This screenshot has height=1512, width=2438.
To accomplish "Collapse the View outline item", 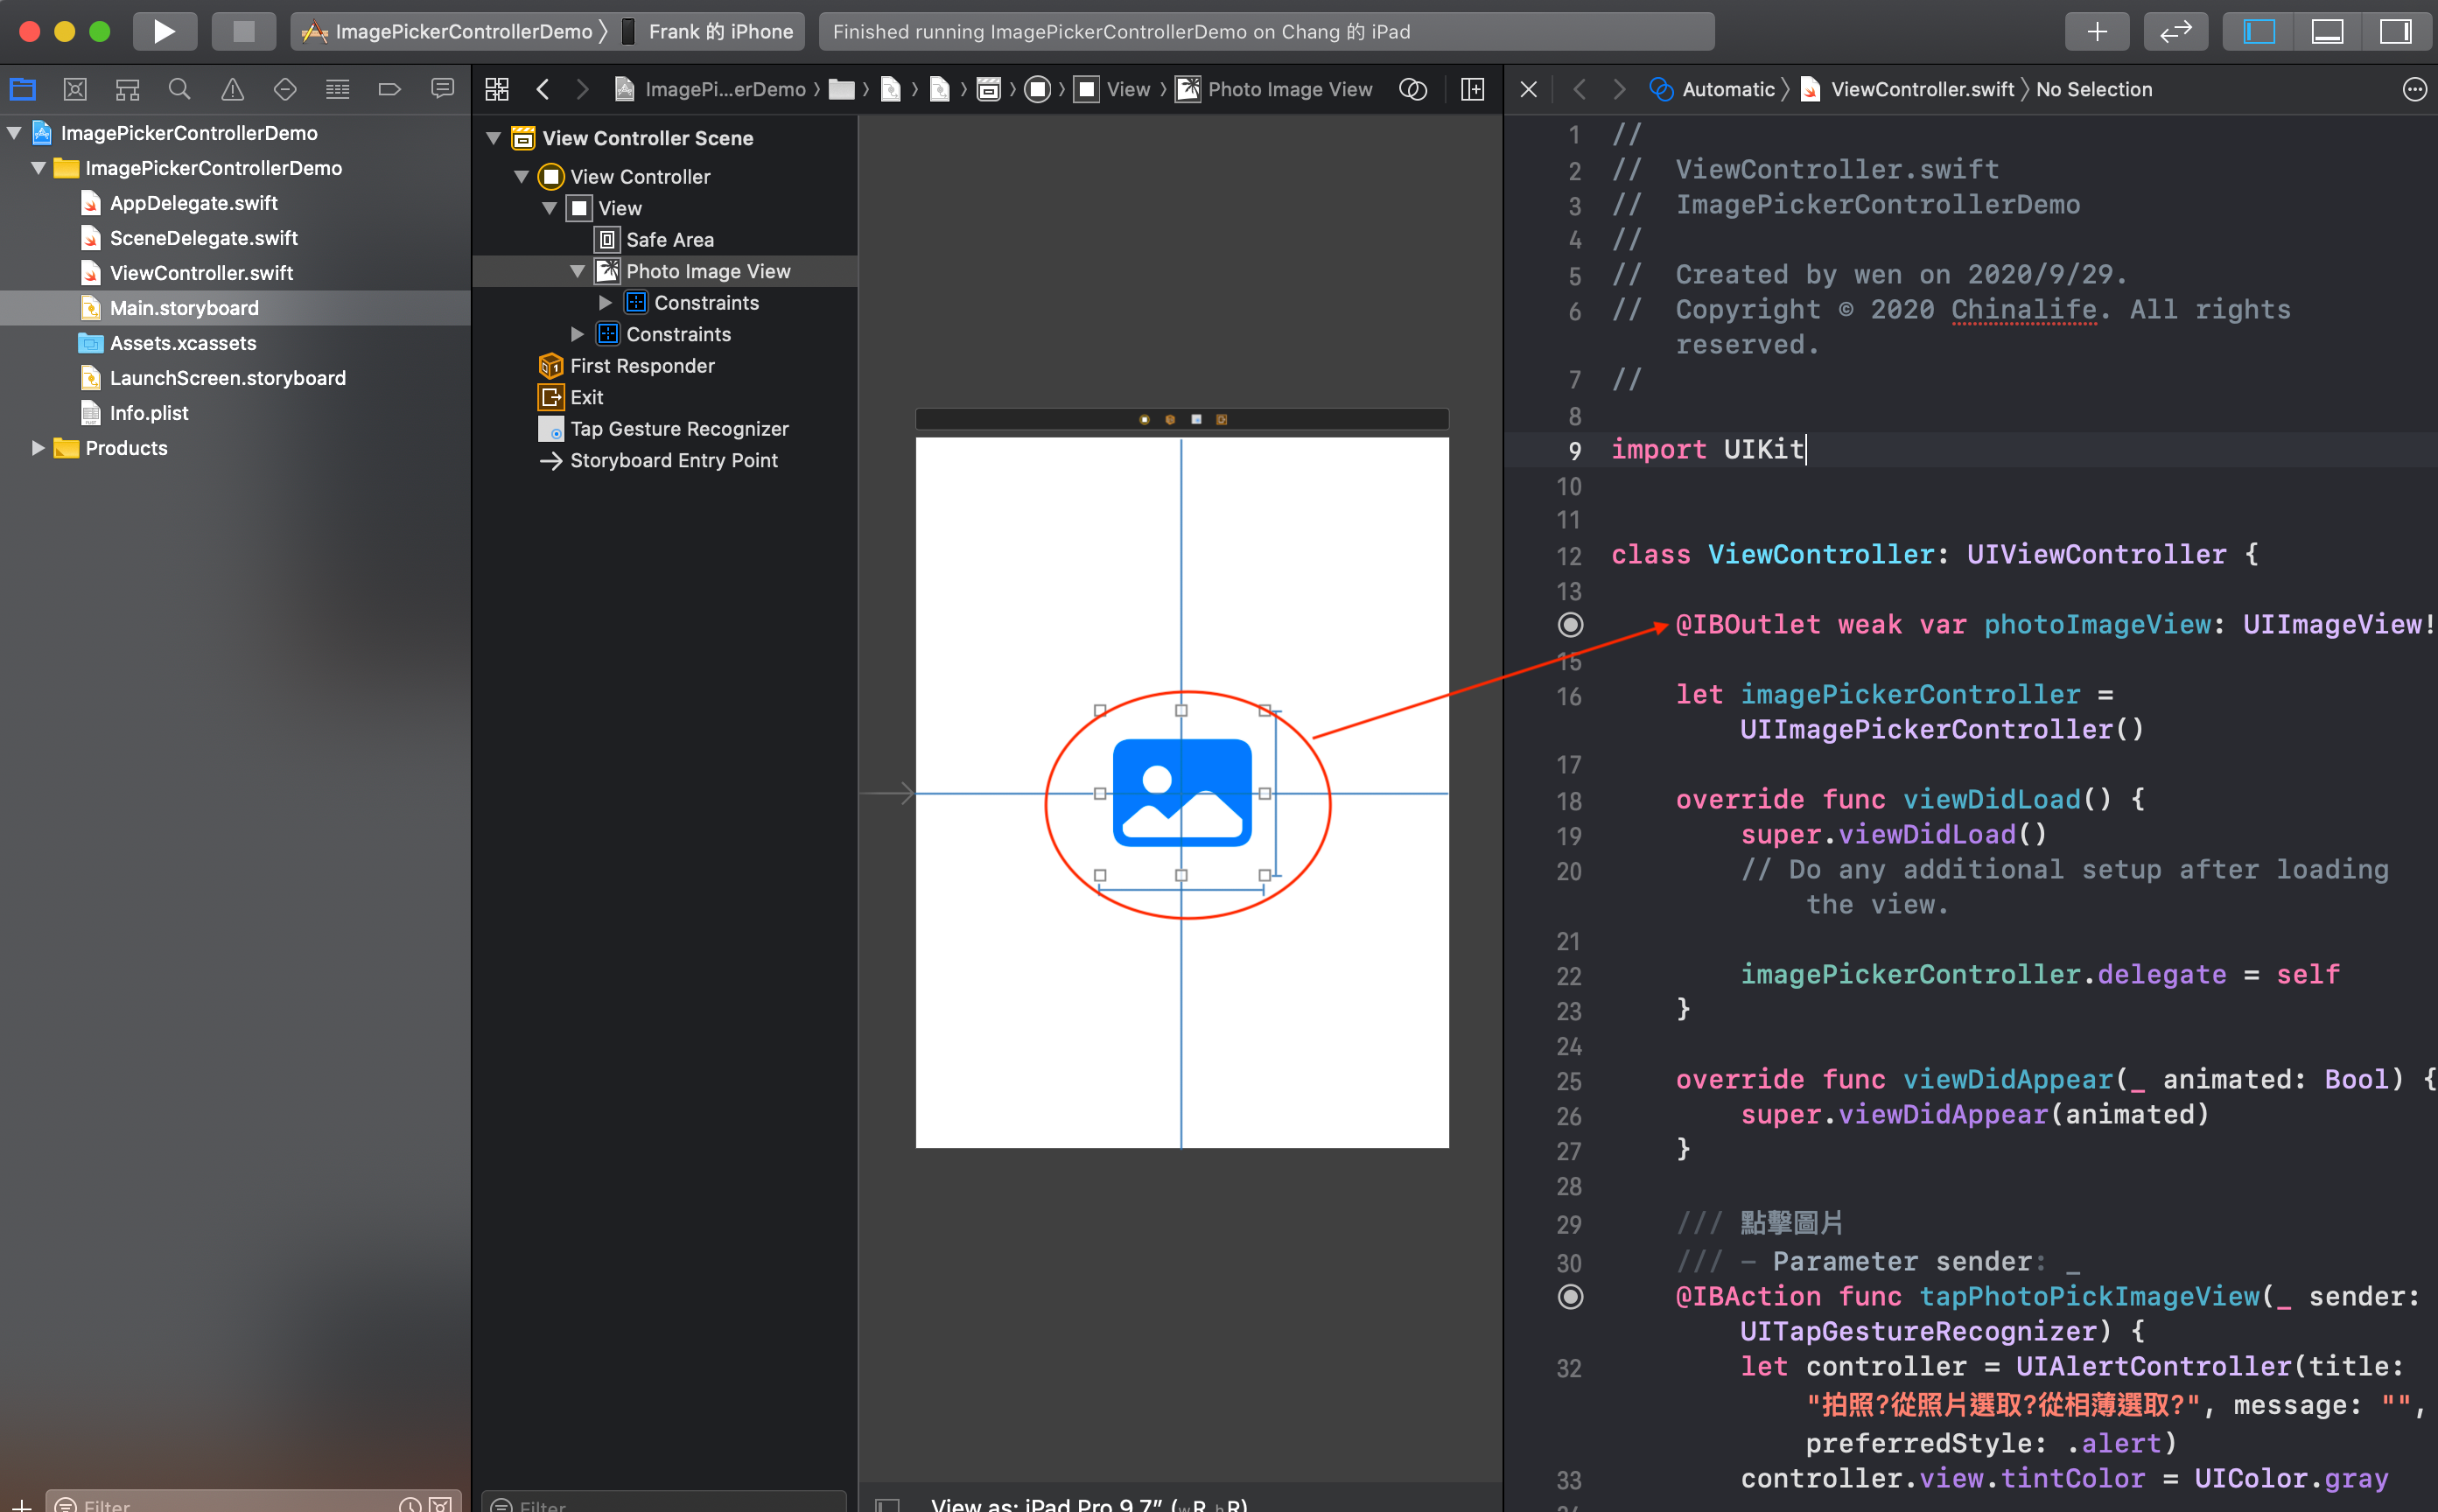I will 550,208.
